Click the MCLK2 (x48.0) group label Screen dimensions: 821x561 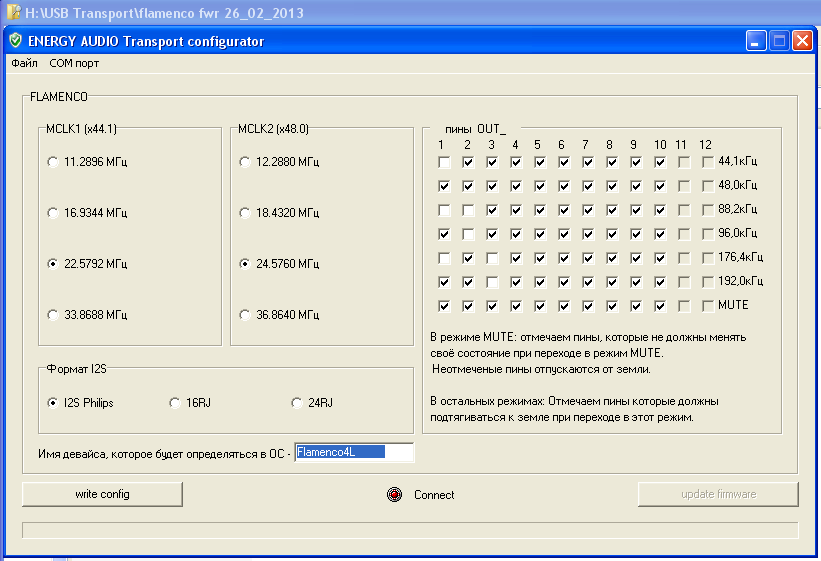273,129
